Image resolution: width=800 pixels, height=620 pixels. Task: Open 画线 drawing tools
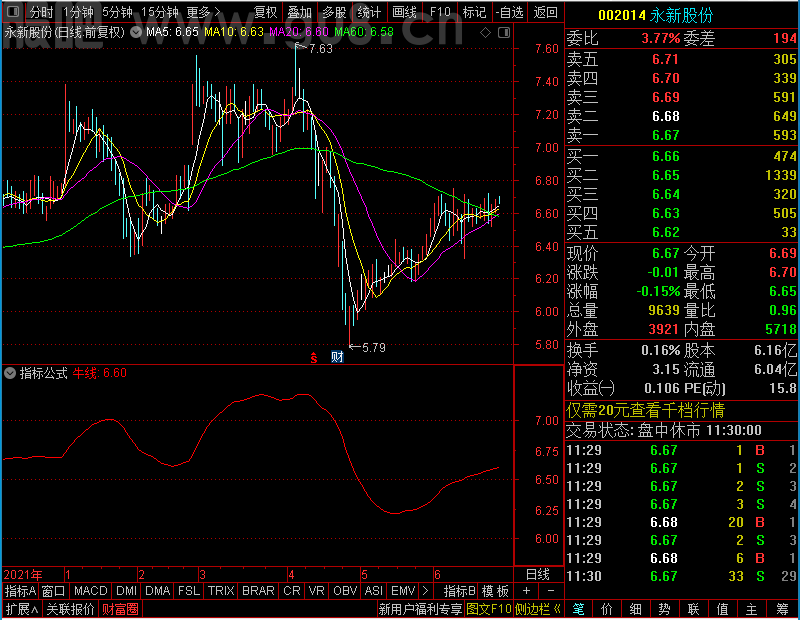405,12
